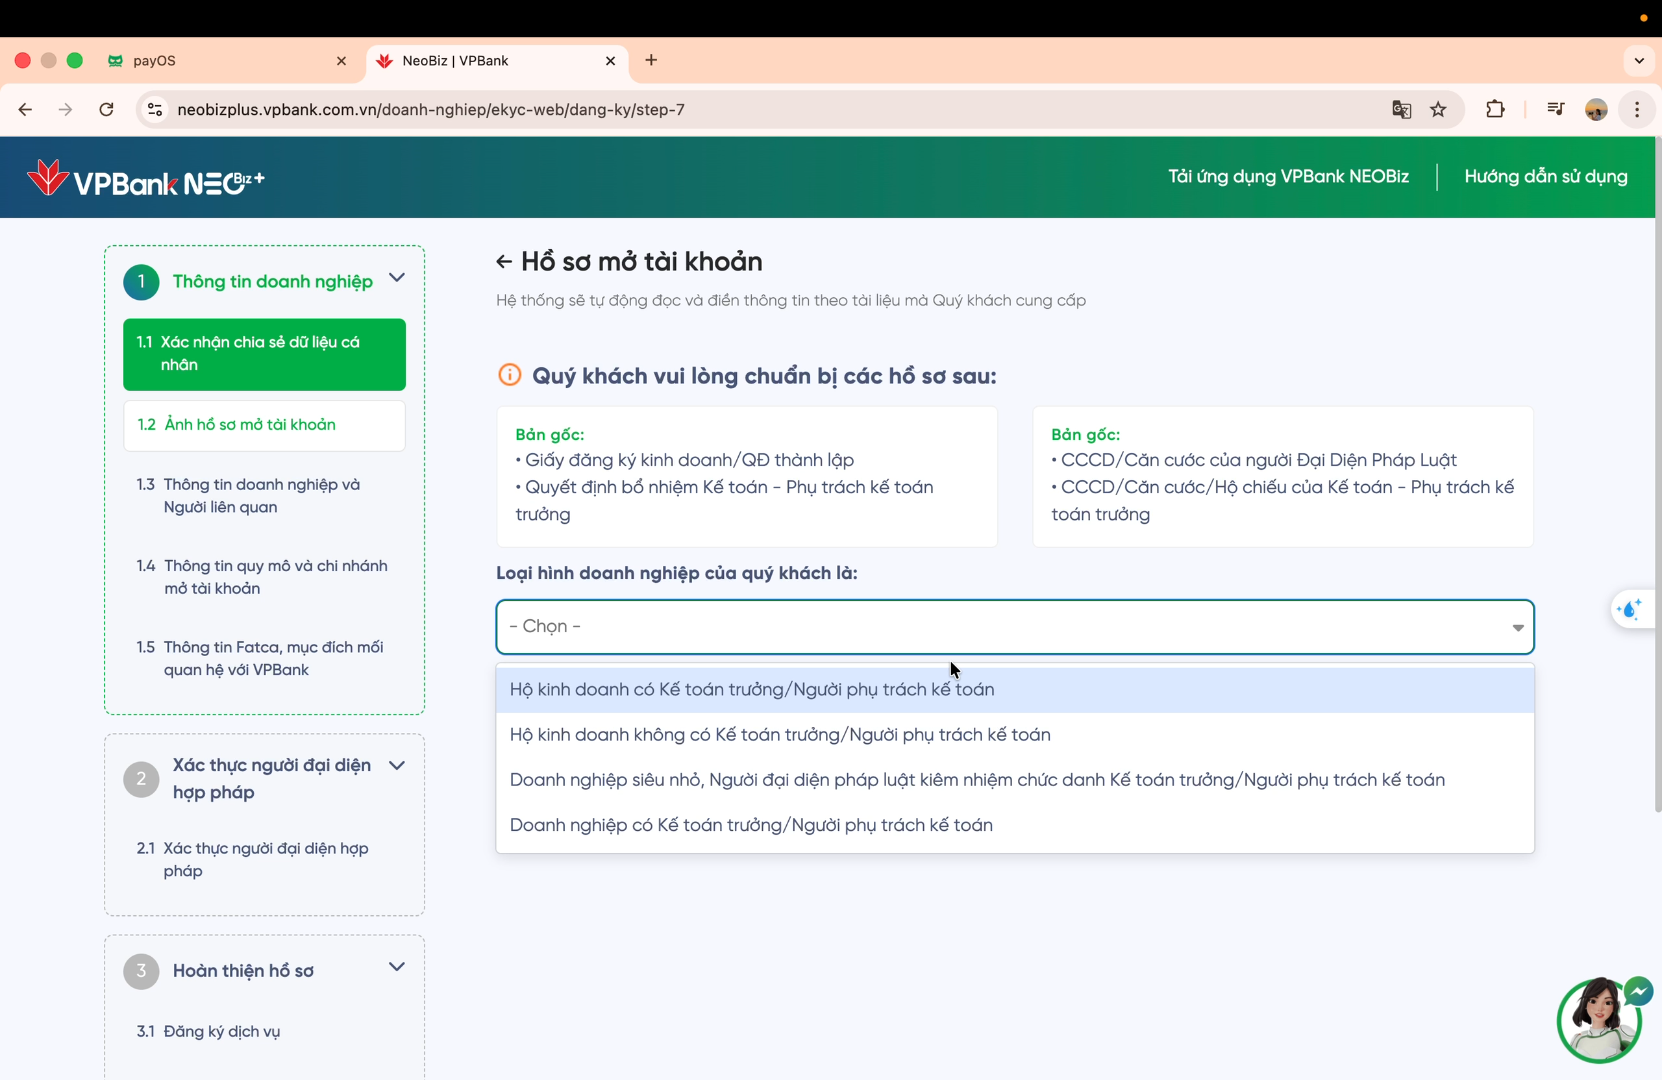Select Doanh nghiệp có Kế toán trưởng option
The height and width of the screenshot is (1080, 1662).
(751, 825)
